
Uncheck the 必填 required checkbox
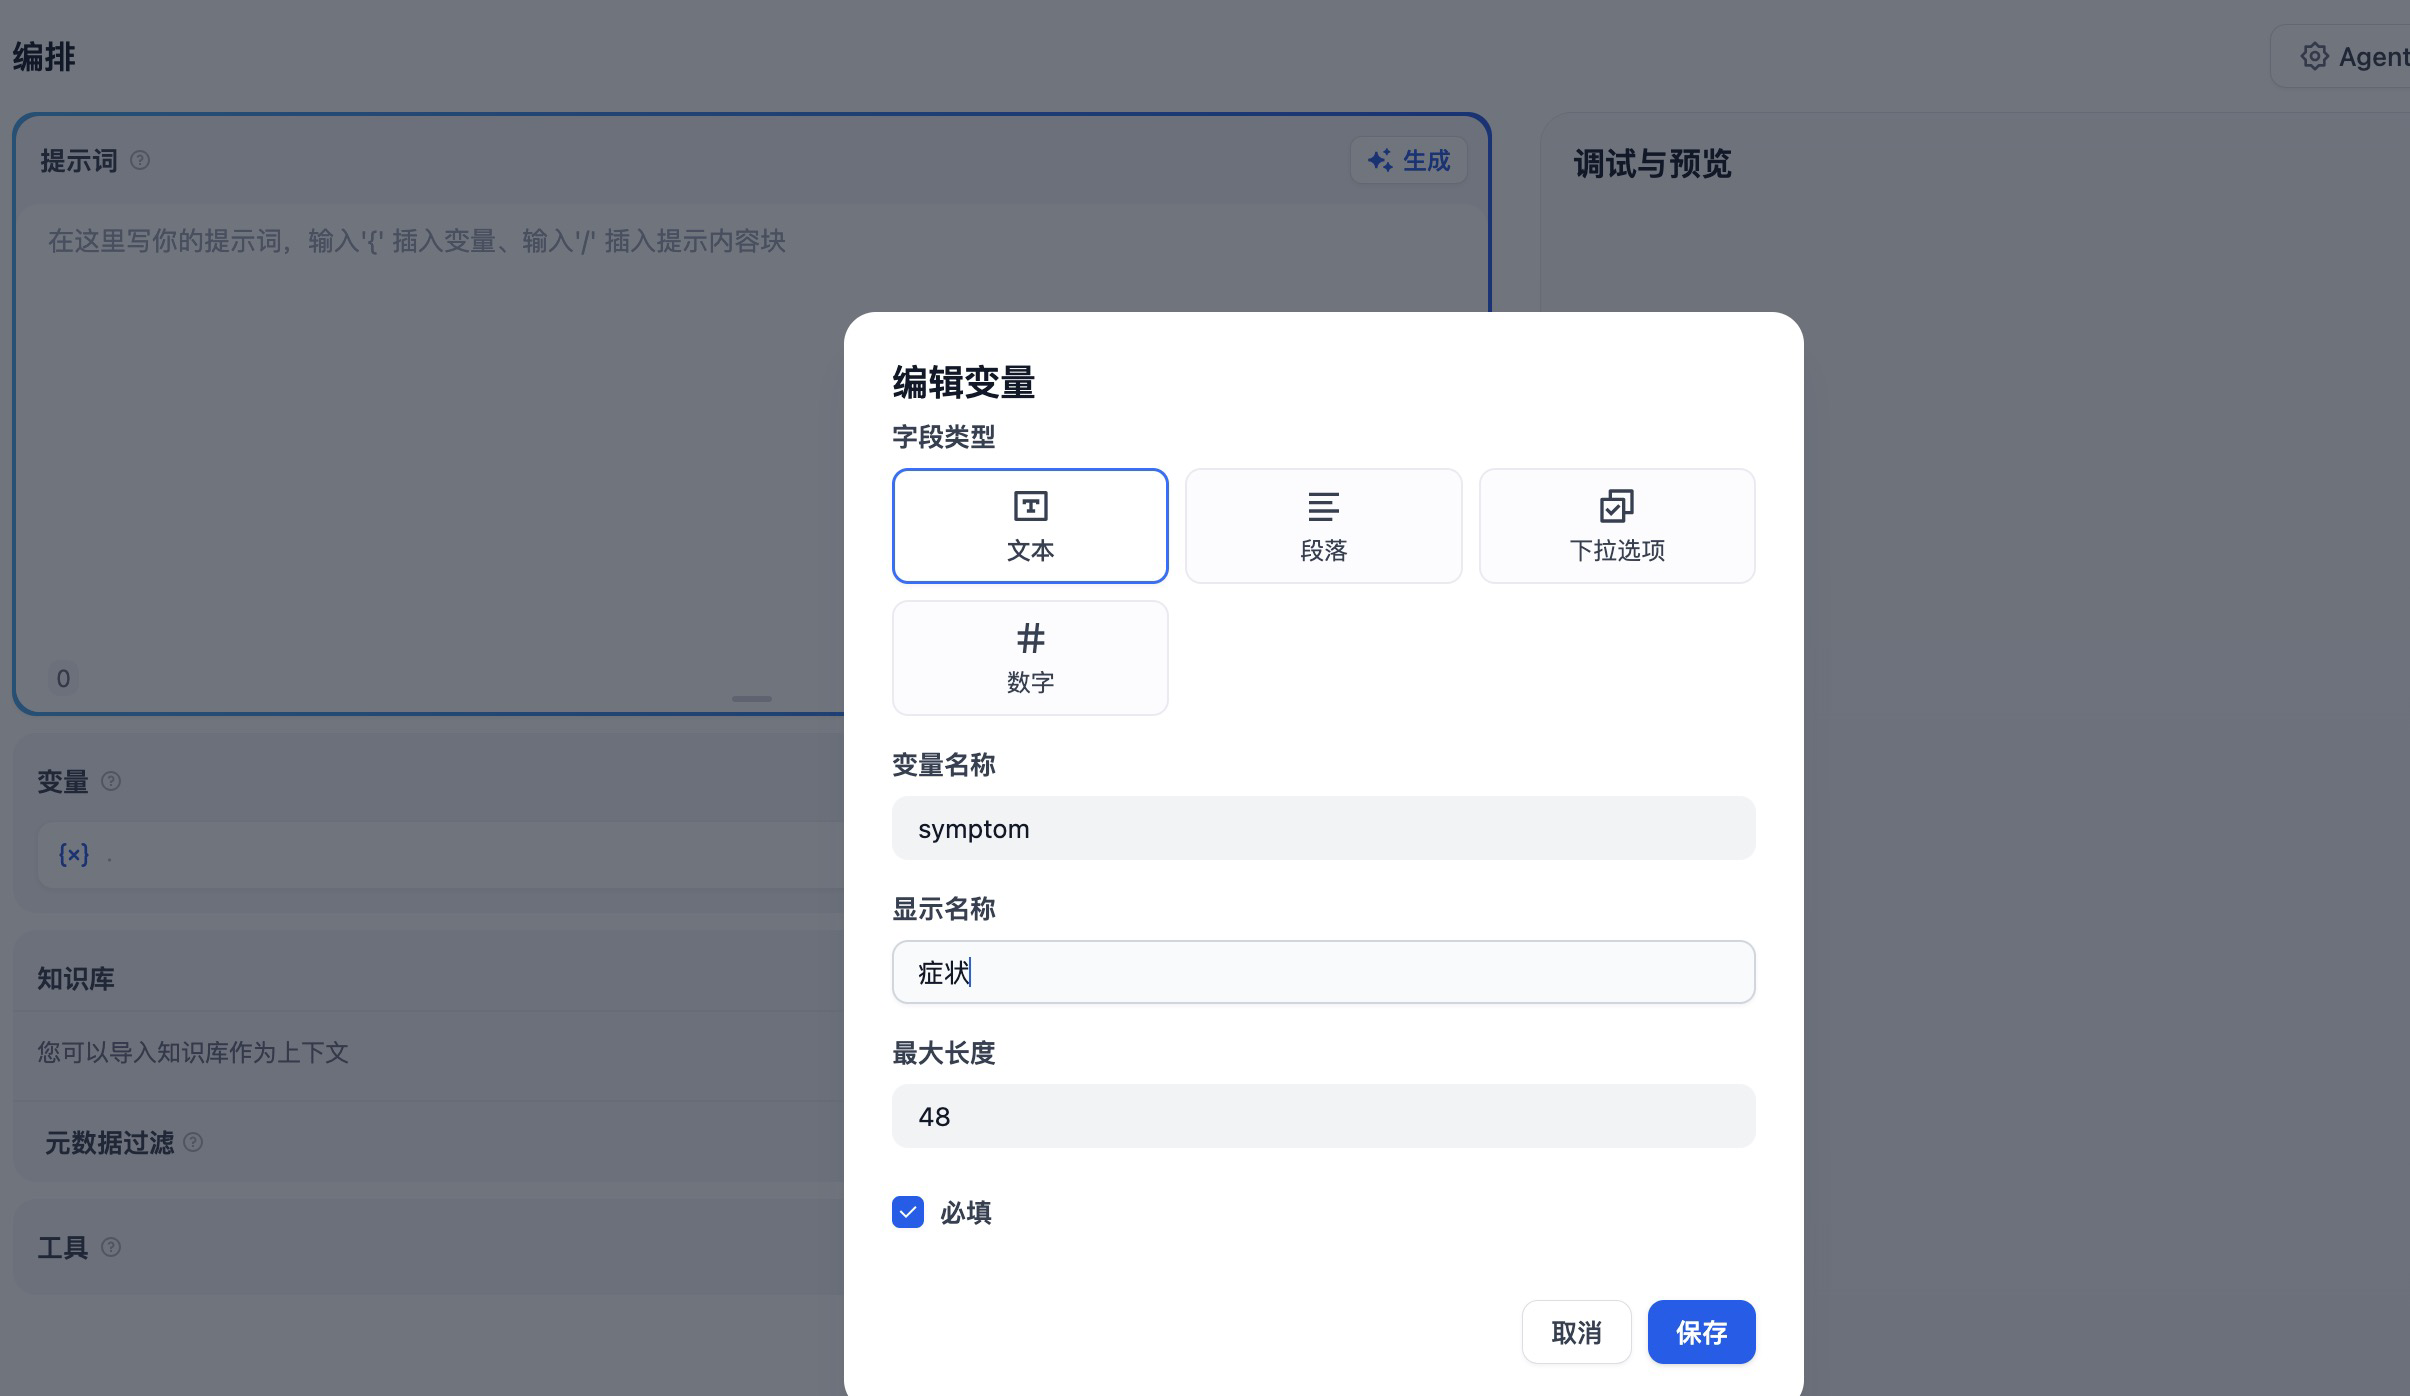[x=908, y=1212]
